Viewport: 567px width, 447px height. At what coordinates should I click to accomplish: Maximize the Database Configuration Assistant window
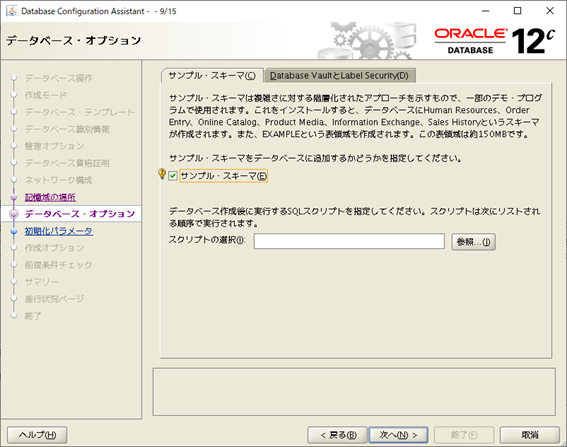tap(517, 11)
